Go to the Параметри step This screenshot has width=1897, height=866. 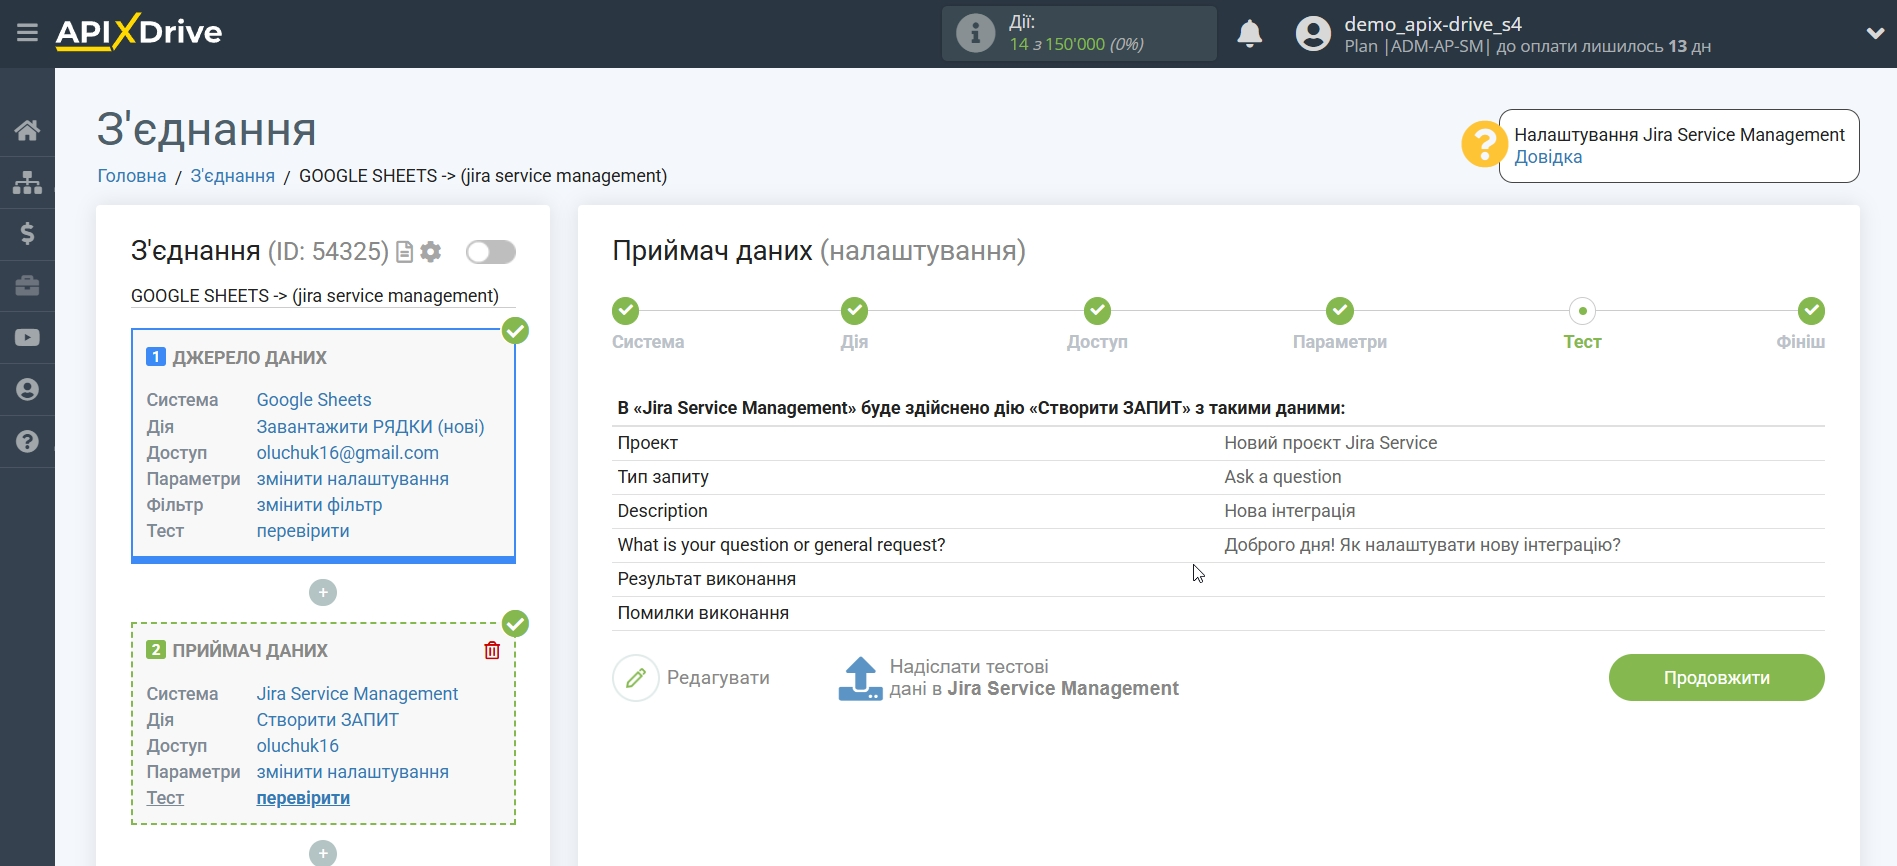[x=1340, y=311]
